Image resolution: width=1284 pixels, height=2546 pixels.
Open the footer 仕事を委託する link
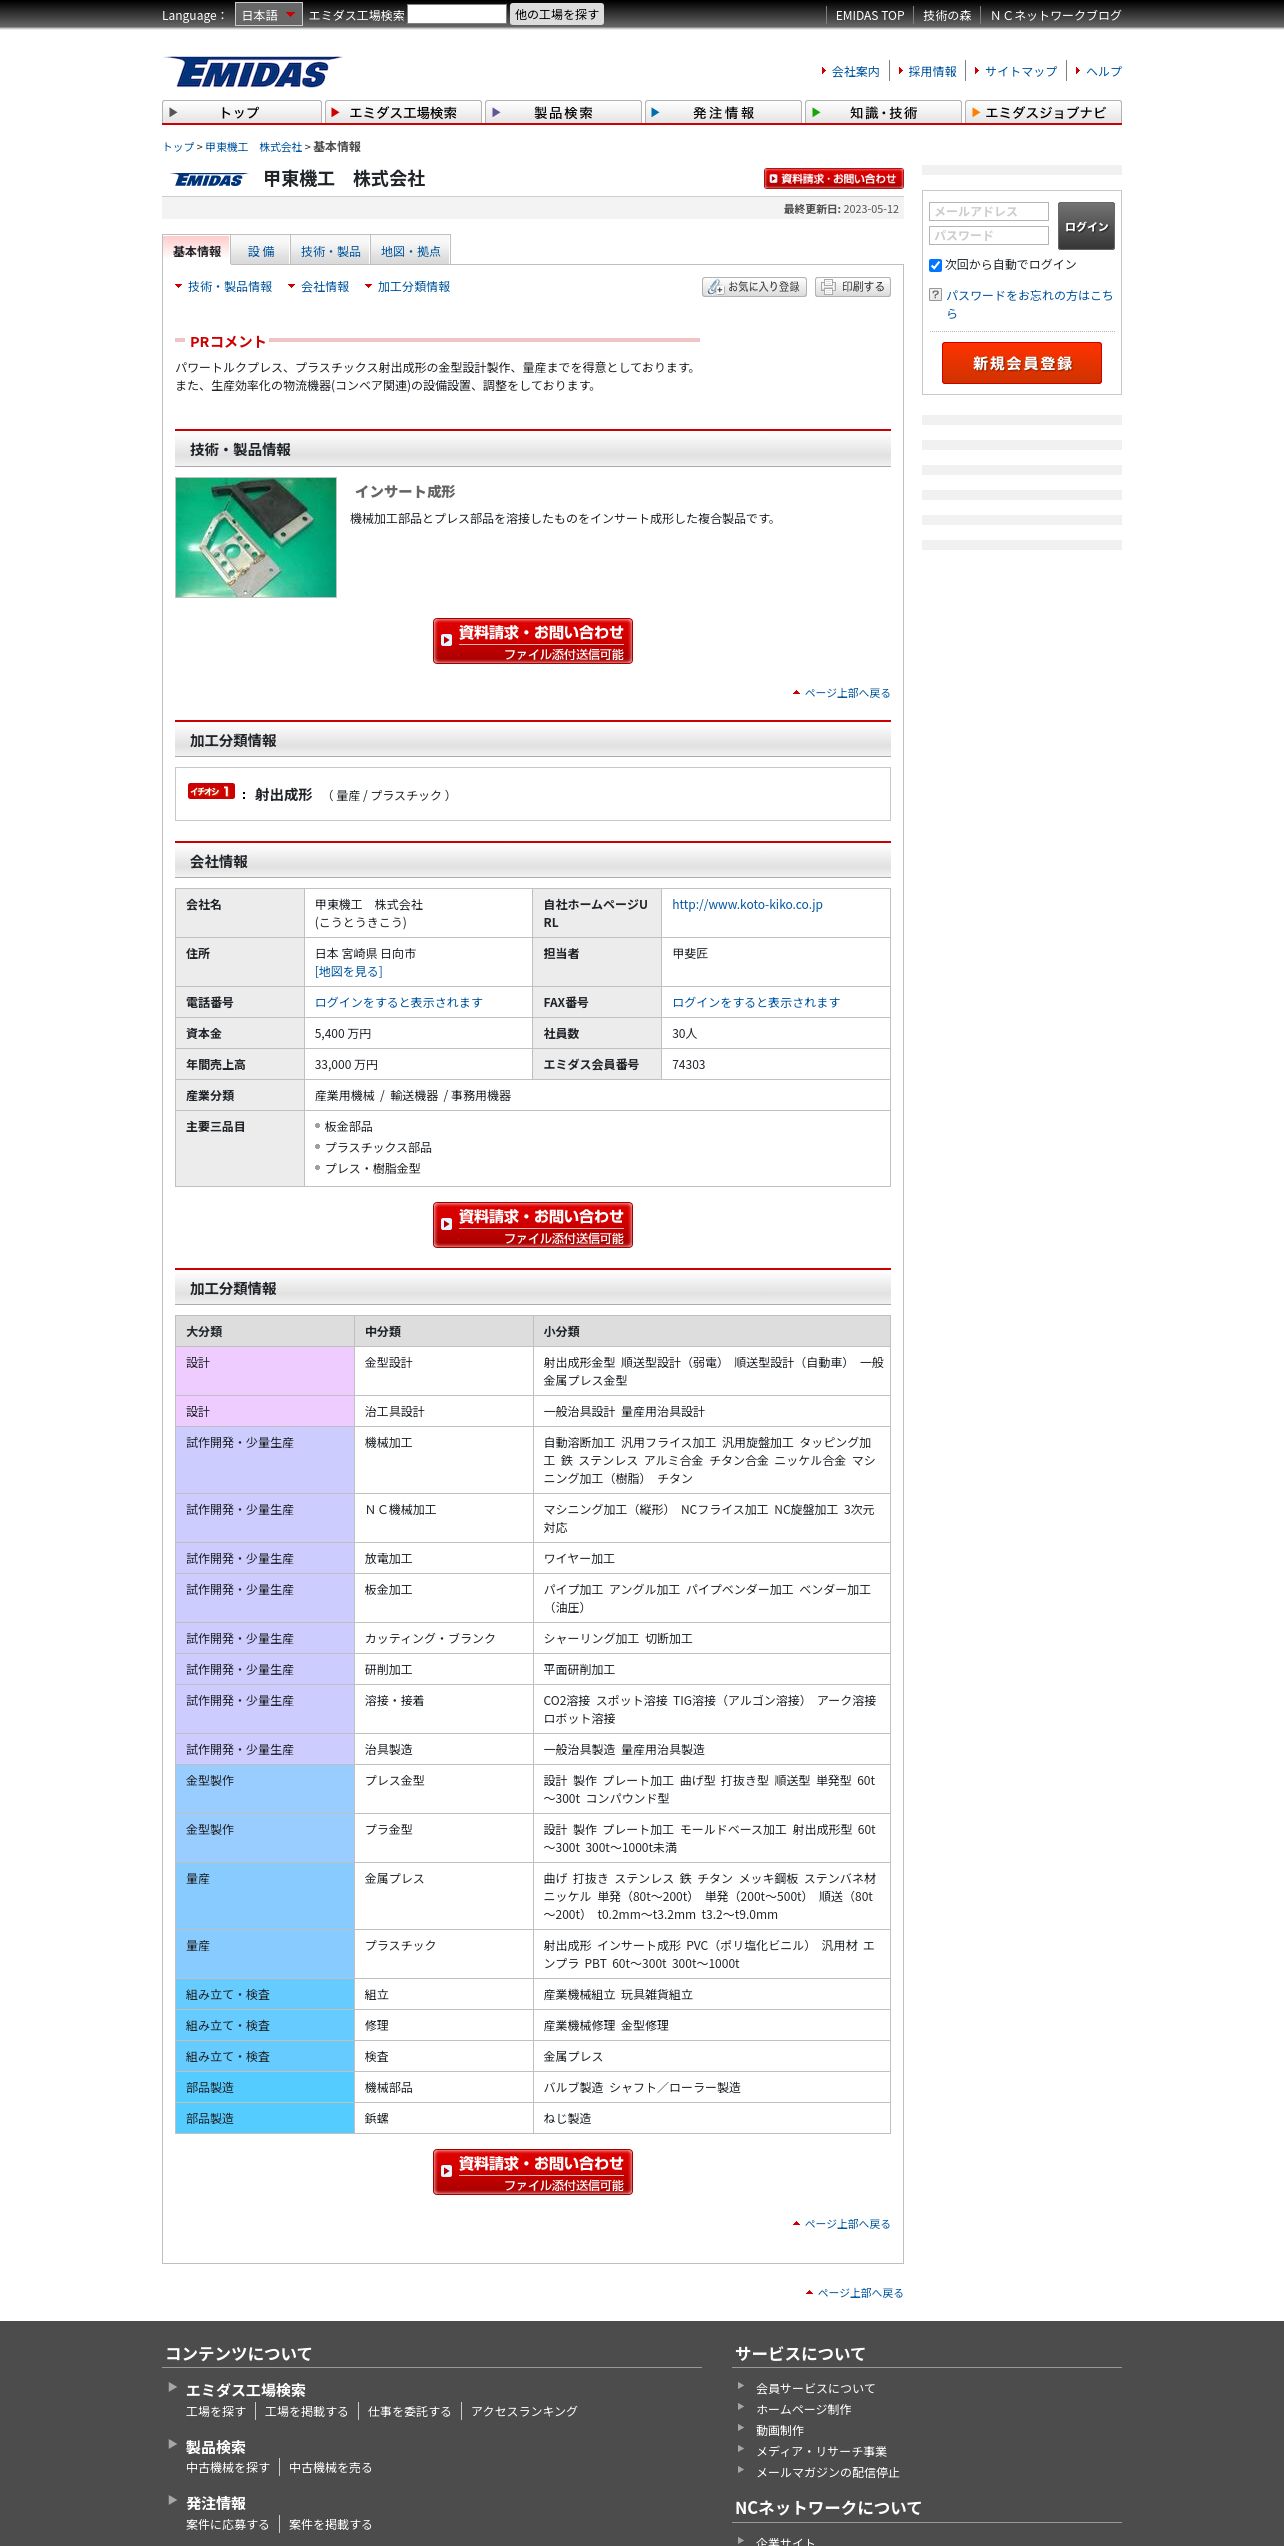point(409,2411)
